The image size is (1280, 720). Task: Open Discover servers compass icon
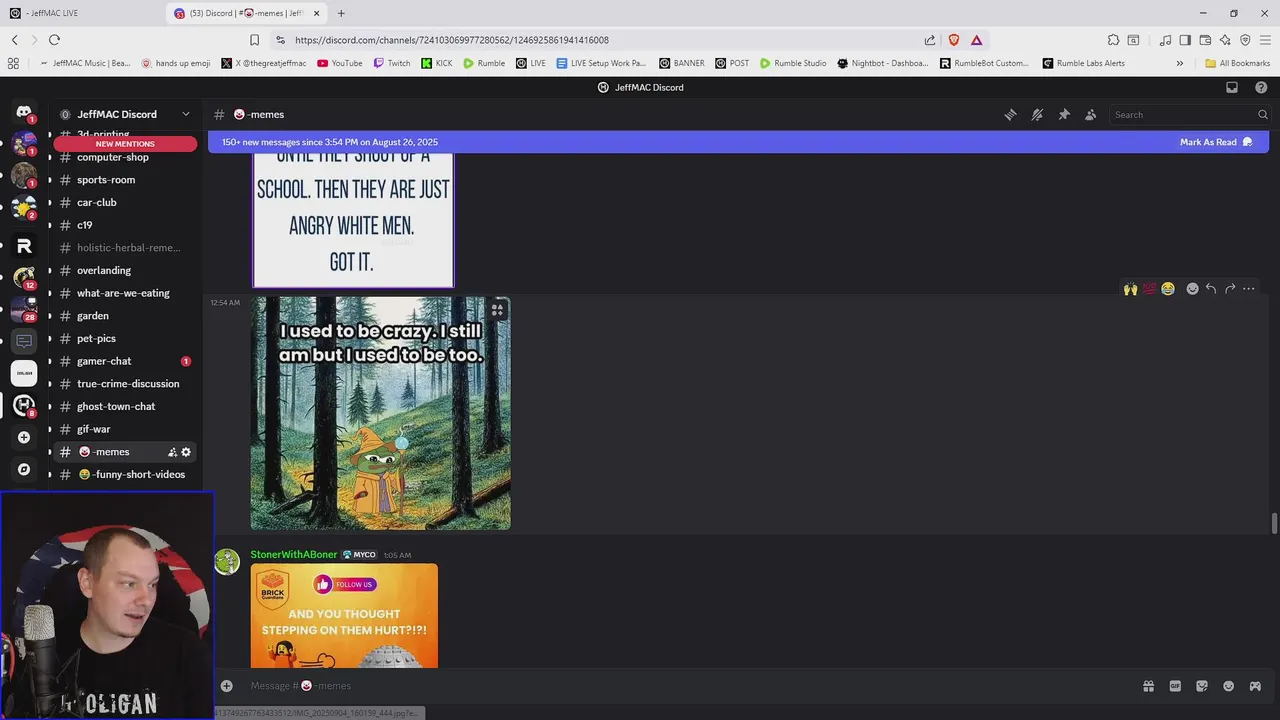pyautogui.click(x=24, y=469)
